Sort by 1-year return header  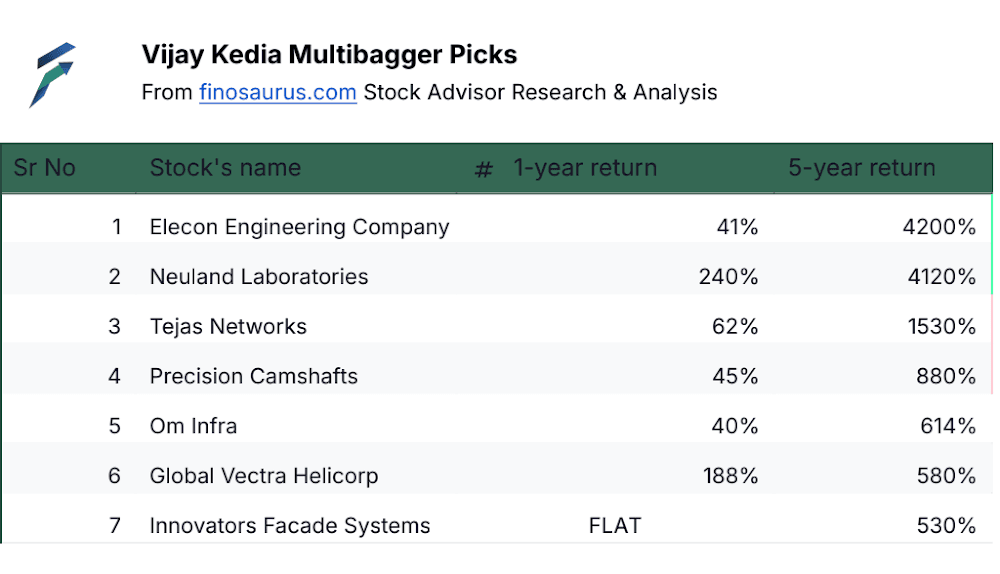click(x=585, y=168)
